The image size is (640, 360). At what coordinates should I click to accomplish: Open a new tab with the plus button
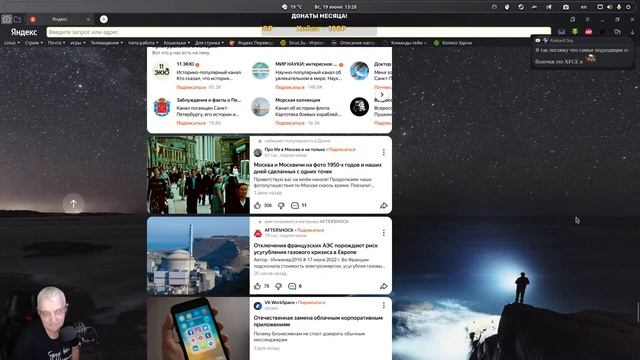coord(104,19)
